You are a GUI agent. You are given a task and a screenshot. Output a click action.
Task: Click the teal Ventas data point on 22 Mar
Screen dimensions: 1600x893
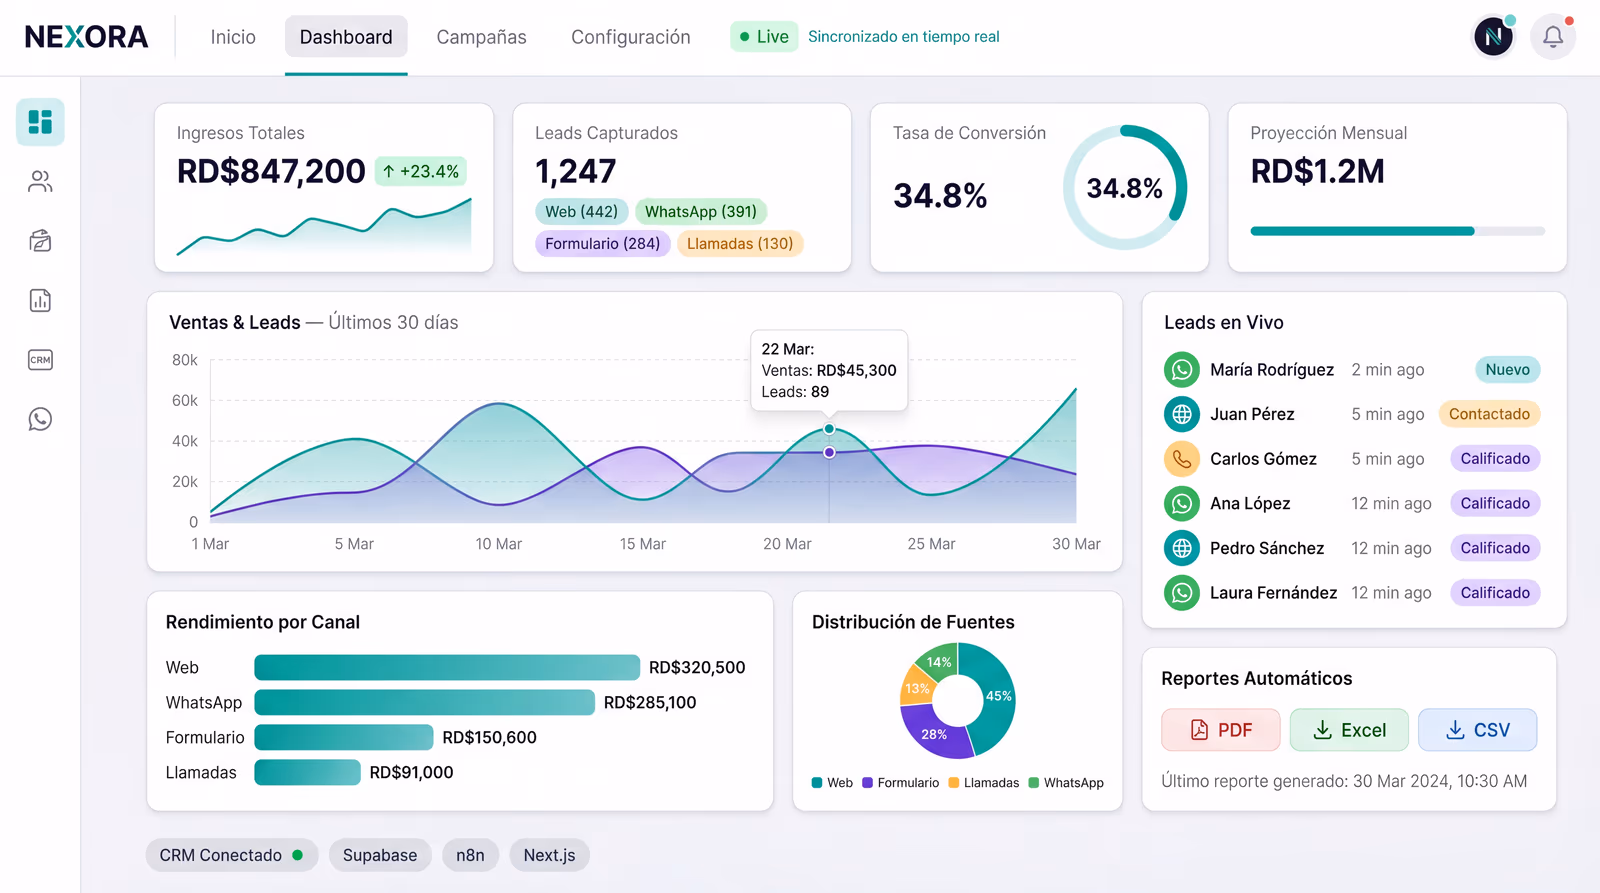click(x=829, y=429)
